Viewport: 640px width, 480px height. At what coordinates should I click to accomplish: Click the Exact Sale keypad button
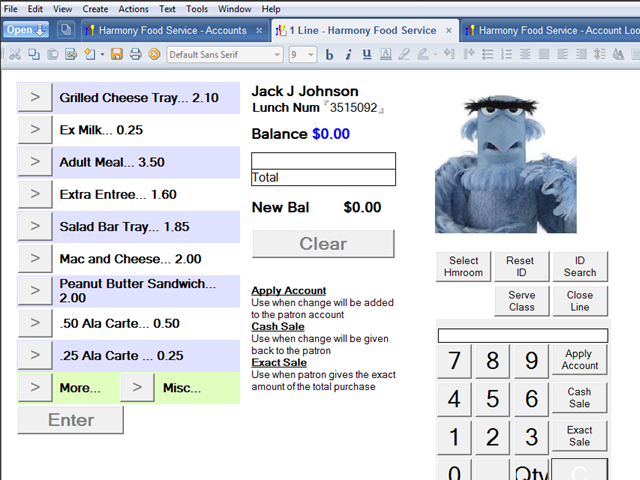coord(580,436)
